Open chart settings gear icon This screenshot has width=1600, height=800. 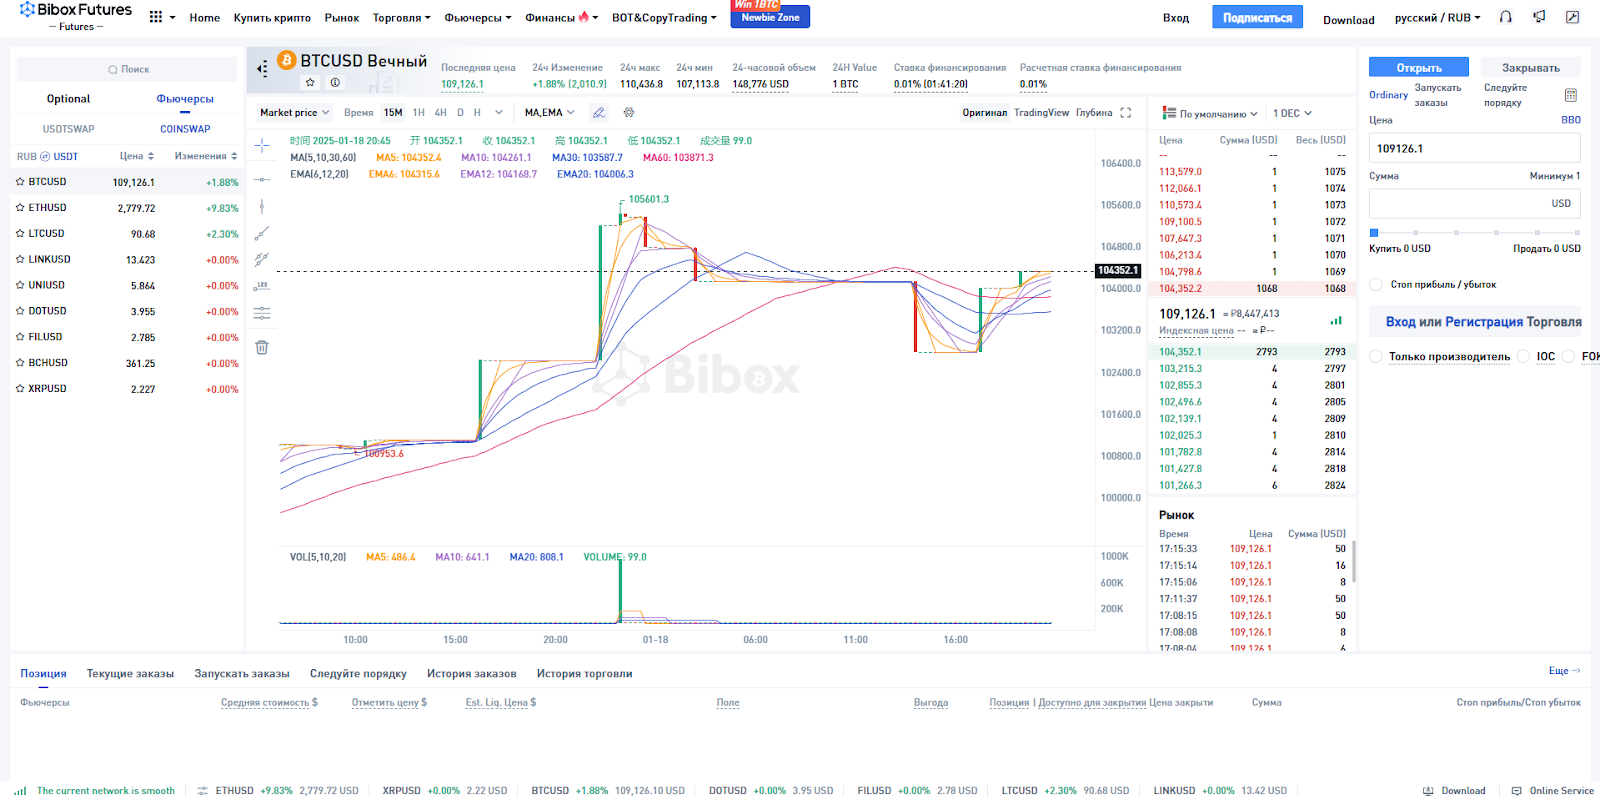click(629, 113)
